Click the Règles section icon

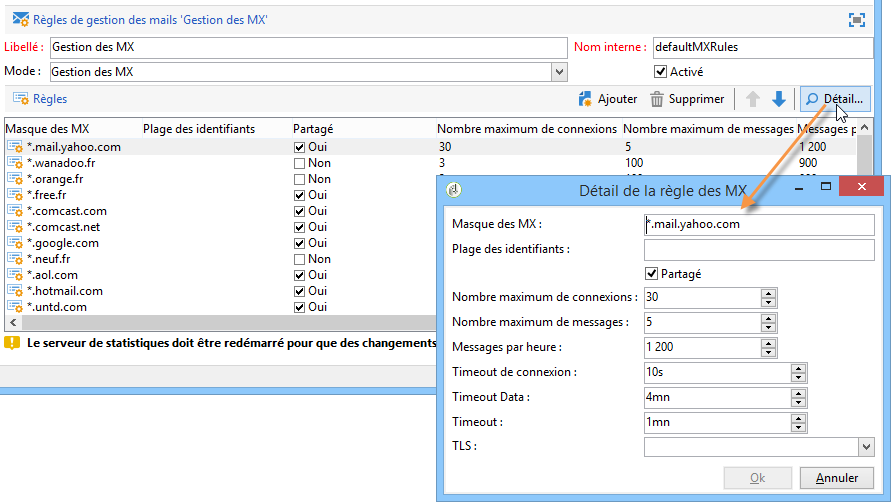(x=21, y=99)
